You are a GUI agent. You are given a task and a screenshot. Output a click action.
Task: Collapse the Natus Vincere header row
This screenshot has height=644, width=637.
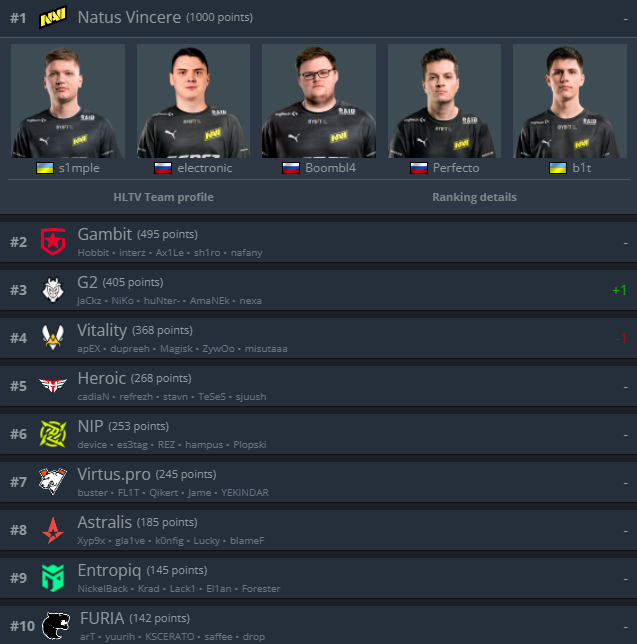(318, 18)
